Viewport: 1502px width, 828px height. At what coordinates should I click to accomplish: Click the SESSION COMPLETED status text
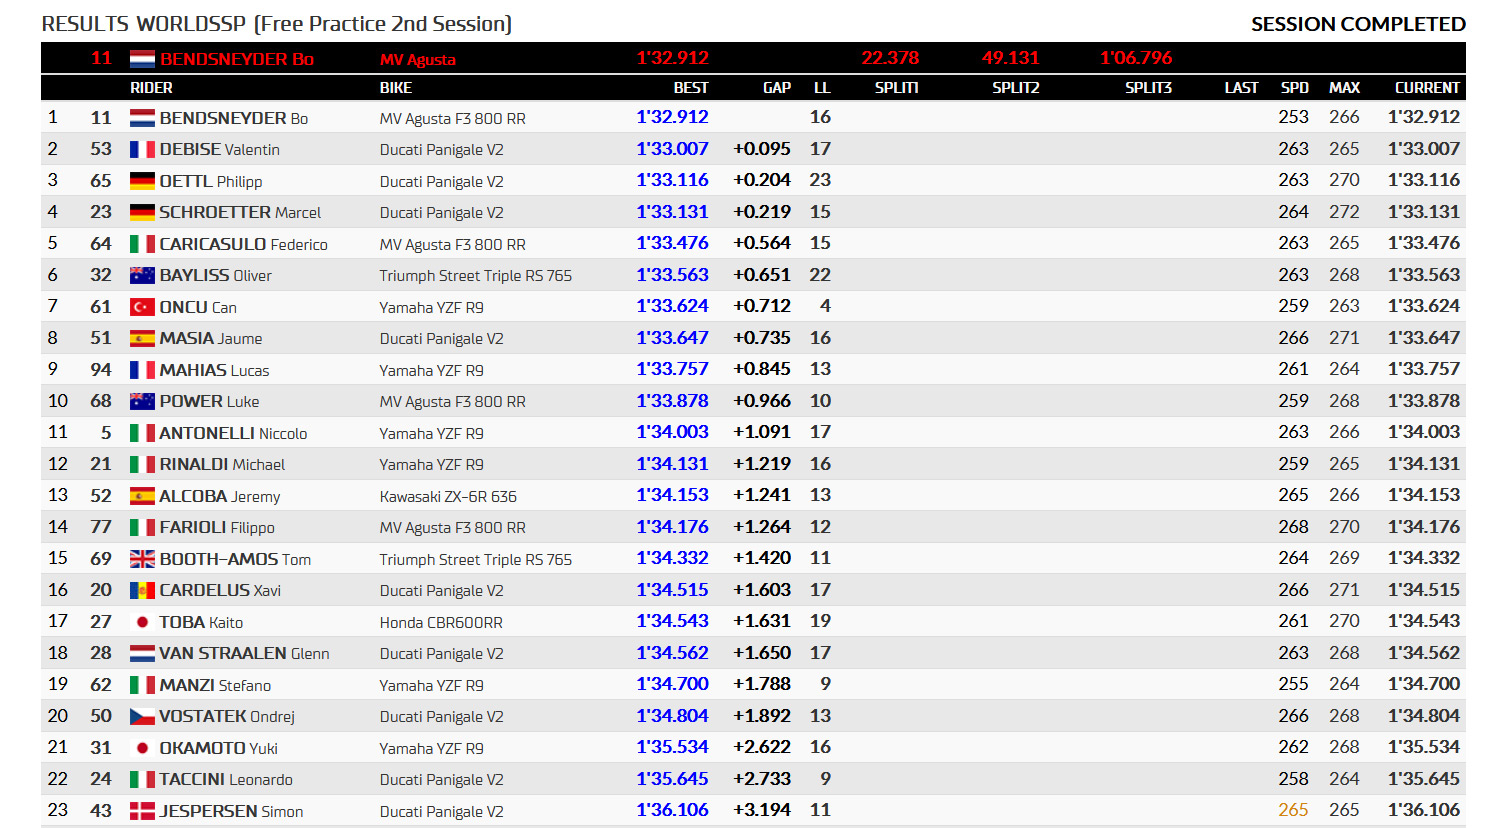coord(1358,24)
